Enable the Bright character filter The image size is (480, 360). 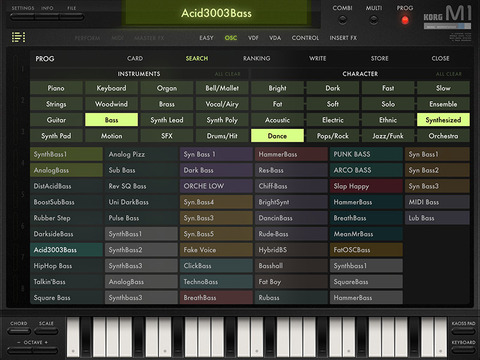click(277, 88)
